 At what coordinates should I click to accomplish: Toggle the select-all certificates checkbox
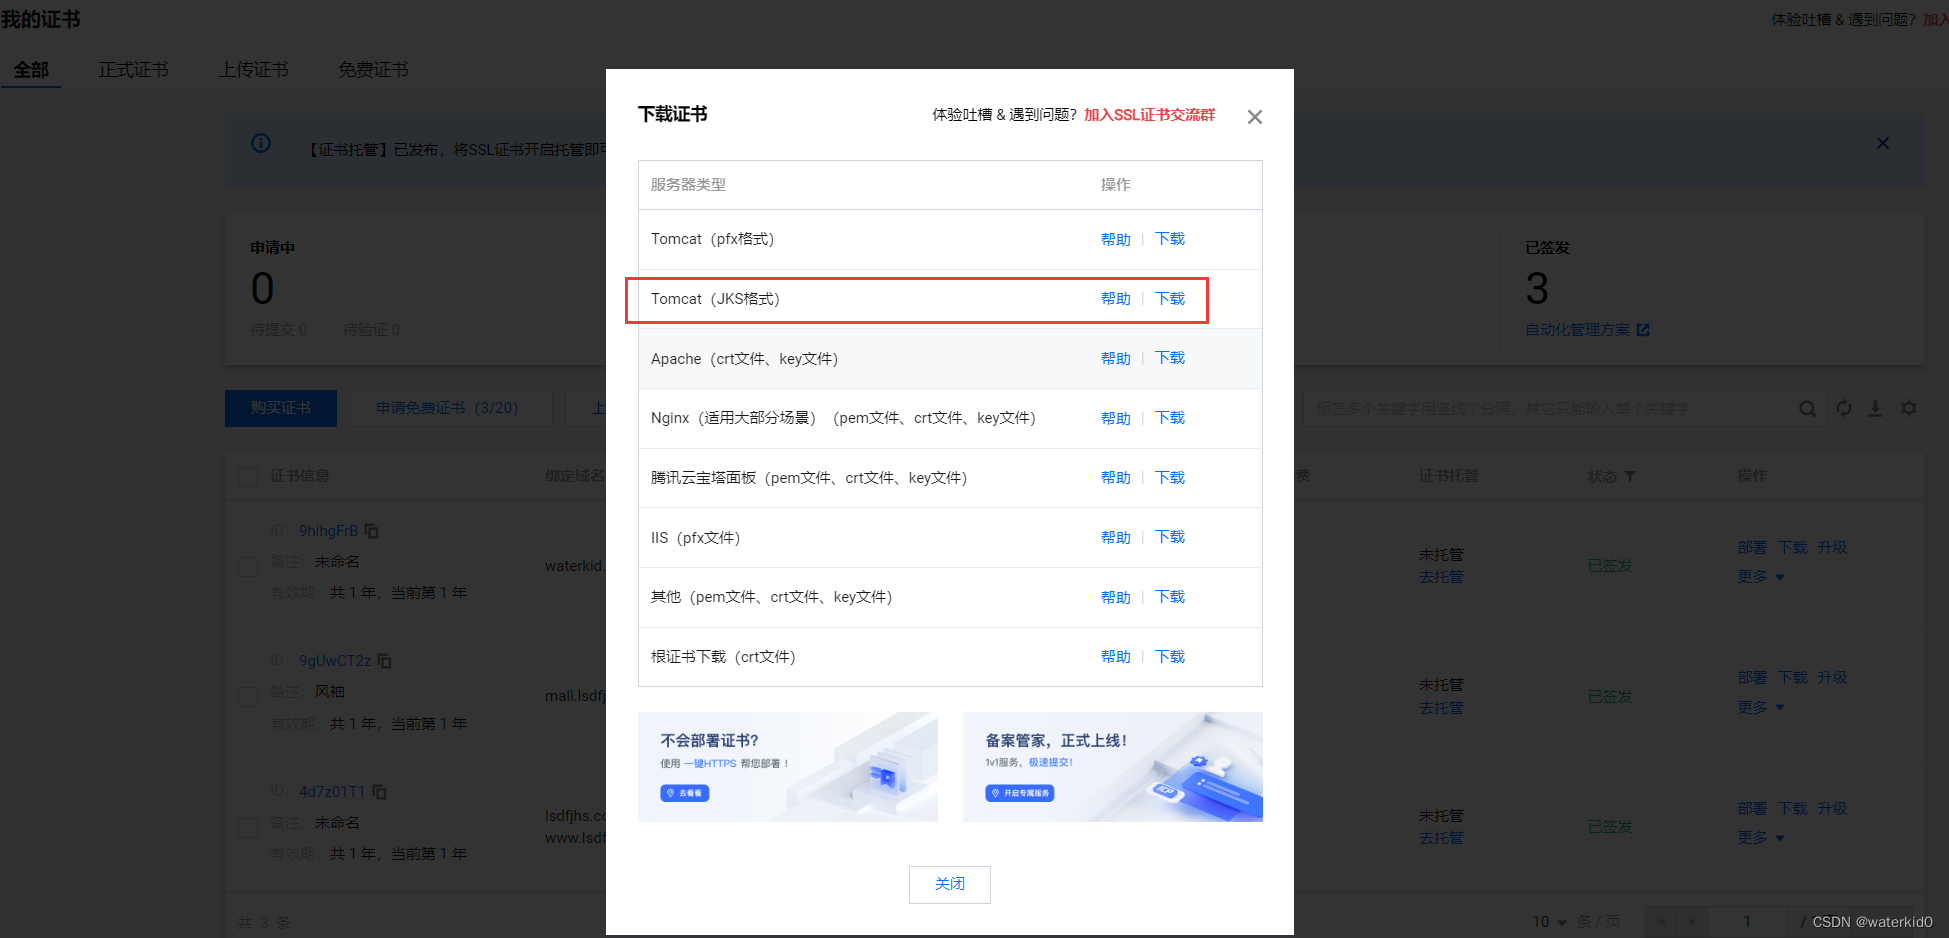tap(248, 477)
